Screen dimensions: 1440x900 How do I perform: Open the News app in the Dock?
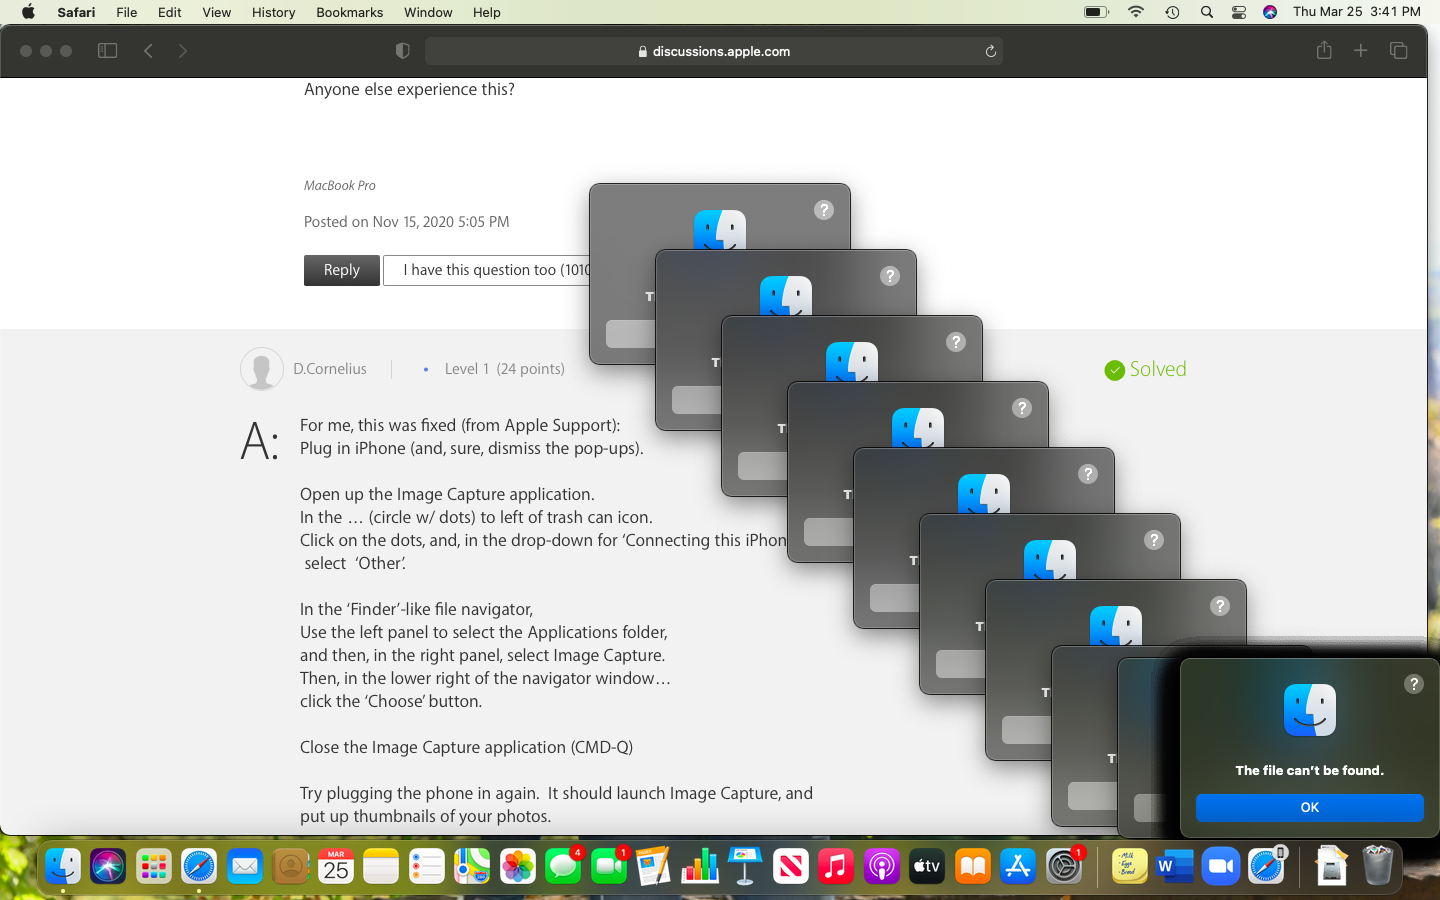click(791, 866)
